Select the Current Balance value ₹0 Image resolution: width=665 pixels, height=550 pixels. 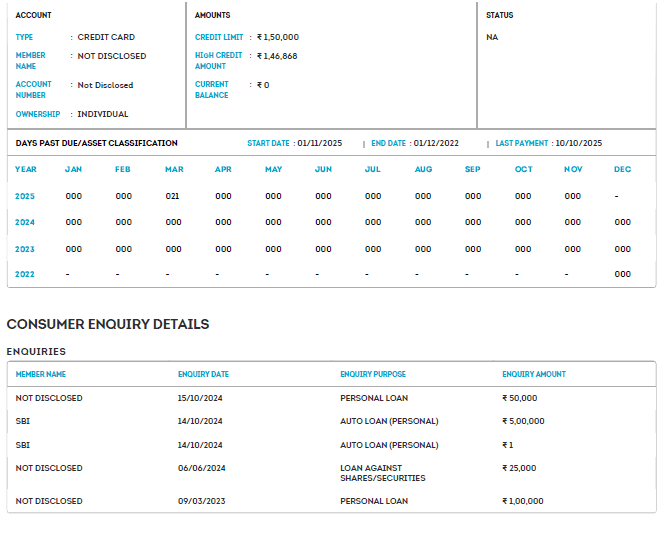click(263, 85)
